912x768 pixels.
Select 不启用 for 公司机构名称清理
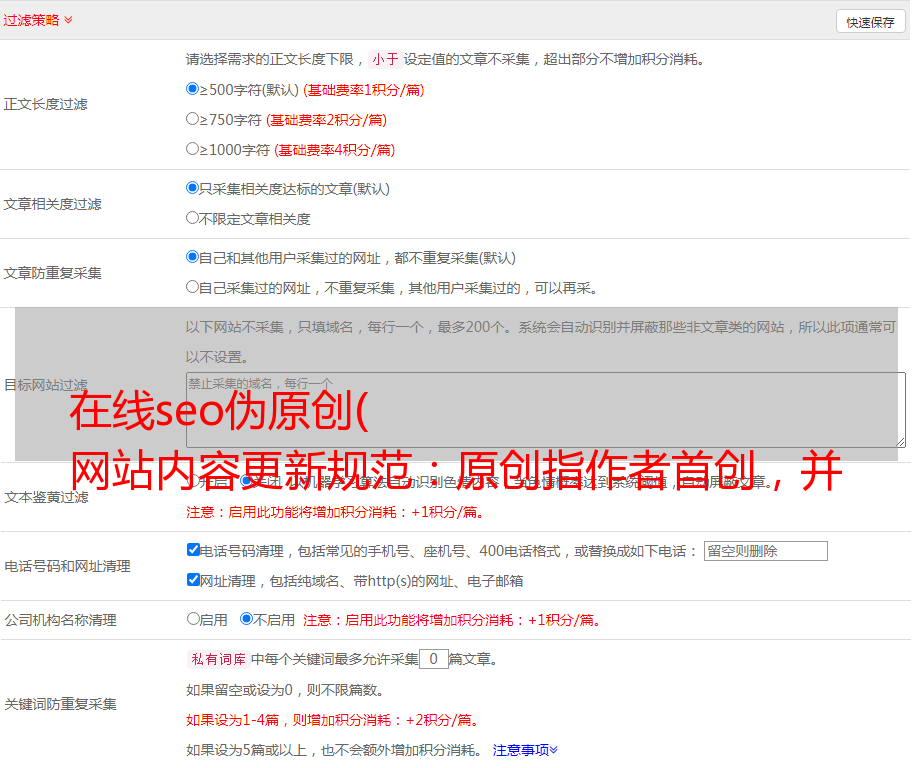tap(246, 618)
